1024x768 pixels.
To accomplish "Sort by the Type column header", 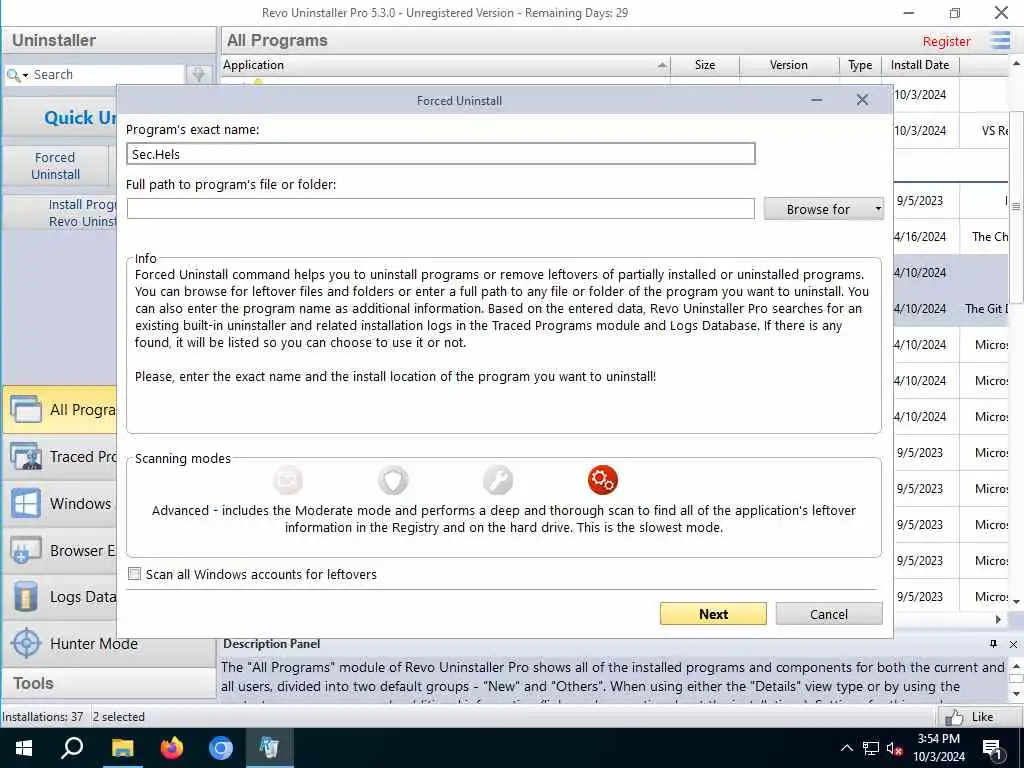I will [860, 65].
